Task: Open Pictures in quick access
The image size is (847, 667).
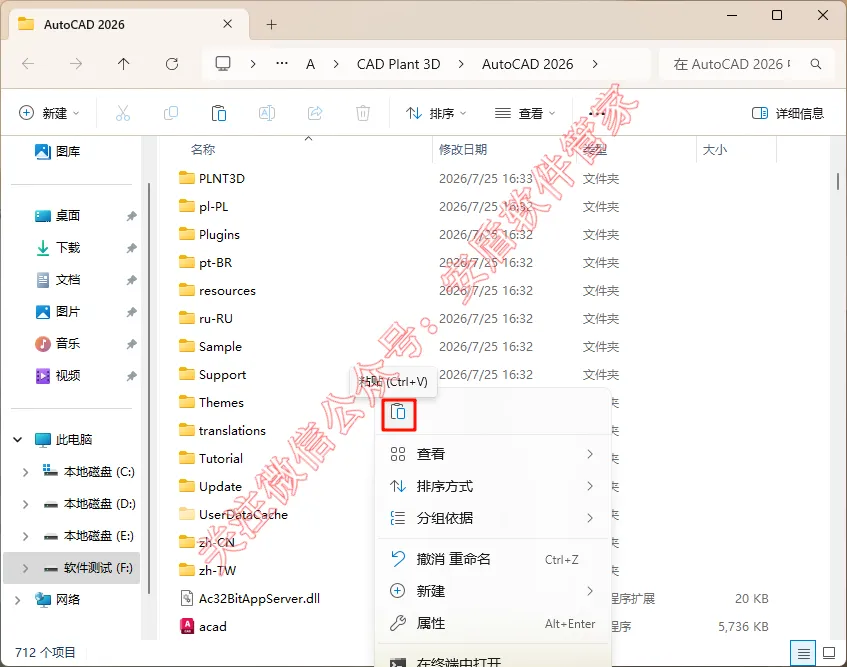Action: point(58,312)
